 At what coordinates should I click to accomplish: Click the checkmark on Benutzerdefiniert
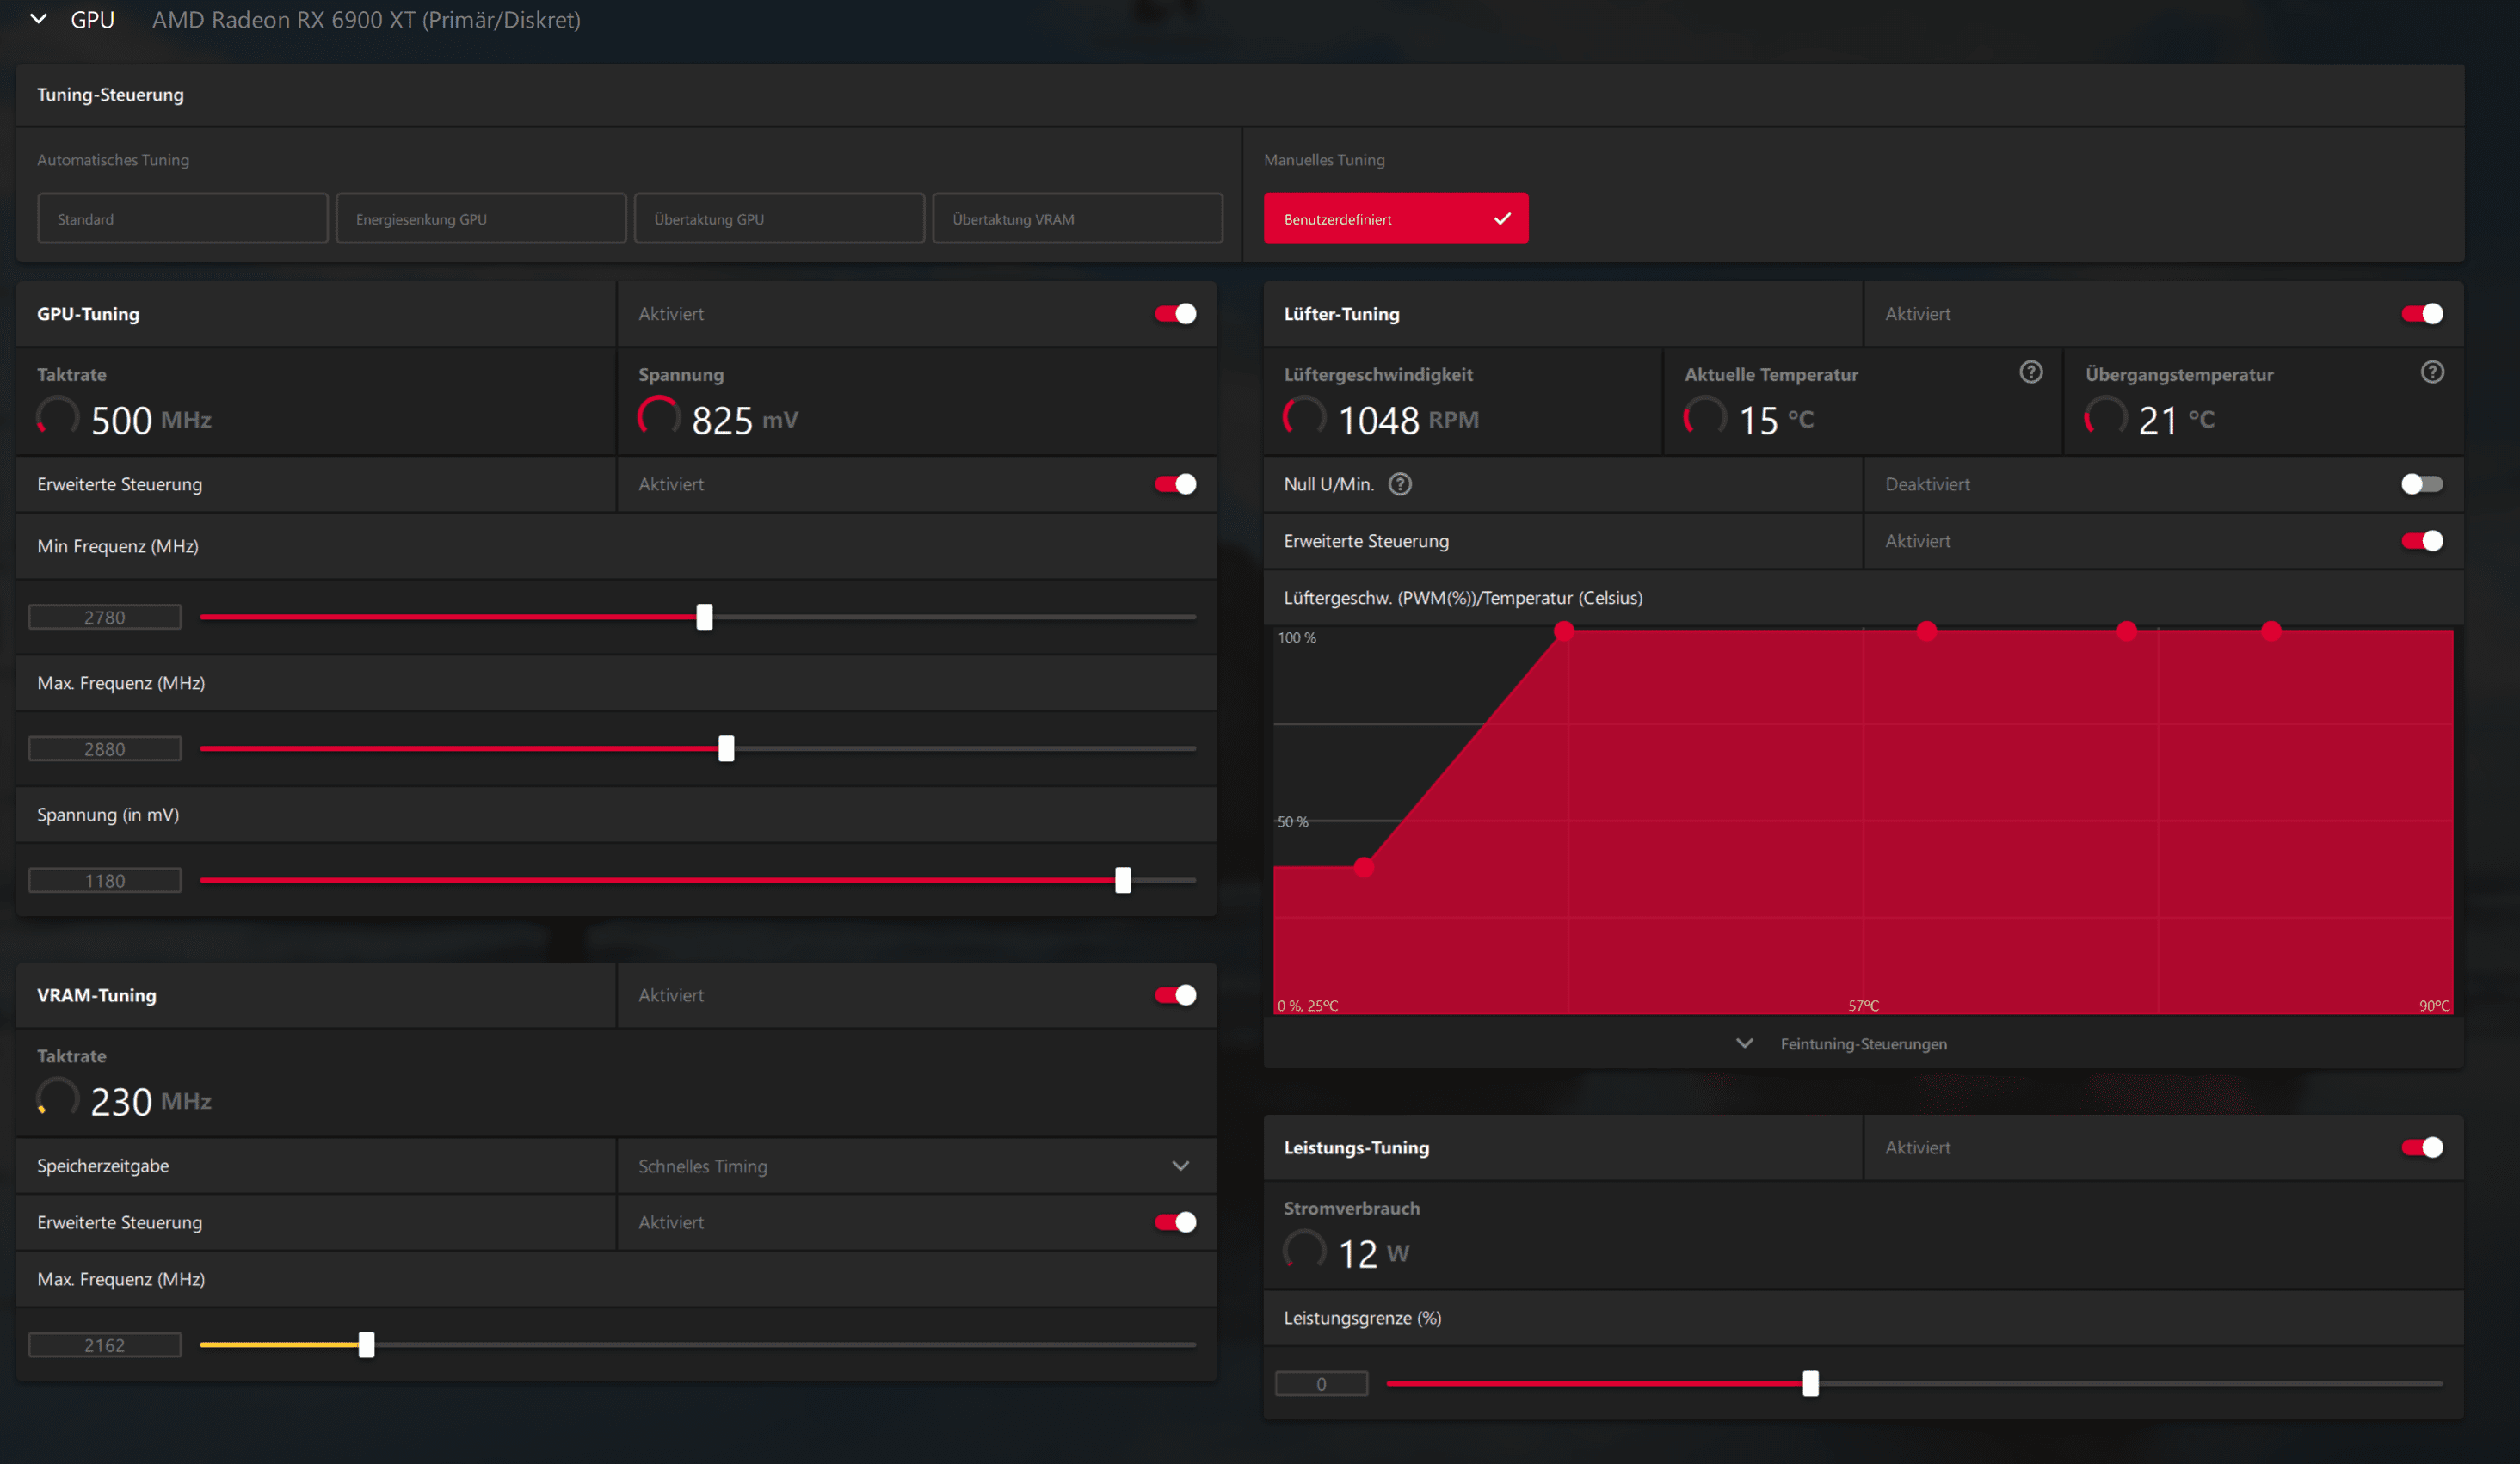pyautogui.click(x=1502, y=218)
